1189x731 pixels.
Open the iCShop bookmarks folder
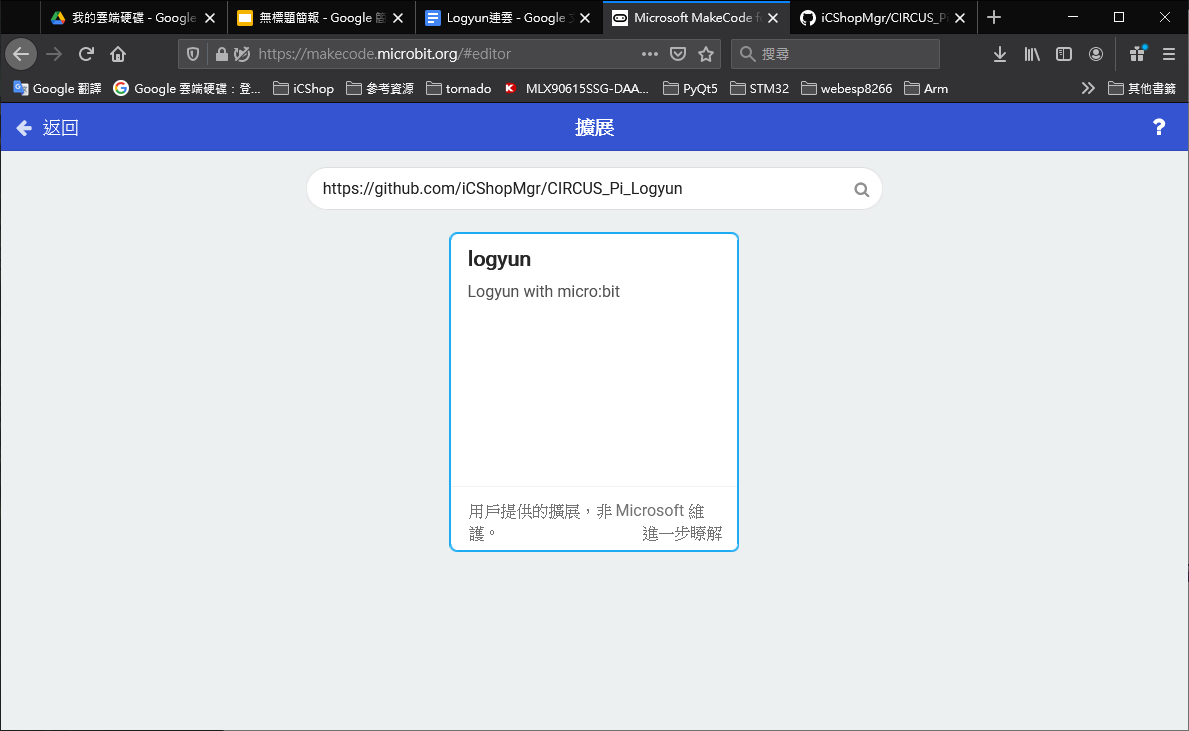pyautogui.click(x=303, y=89)
